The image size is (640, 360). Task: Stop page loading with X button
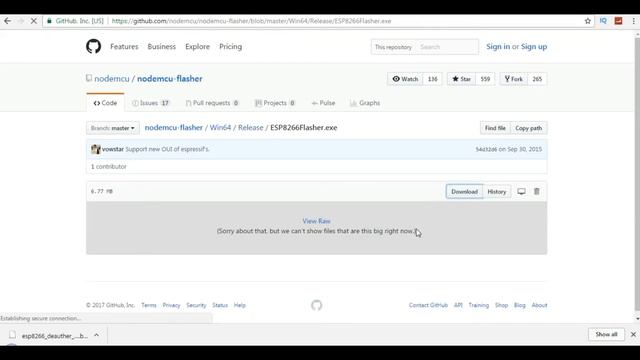[x=33, y=21]
